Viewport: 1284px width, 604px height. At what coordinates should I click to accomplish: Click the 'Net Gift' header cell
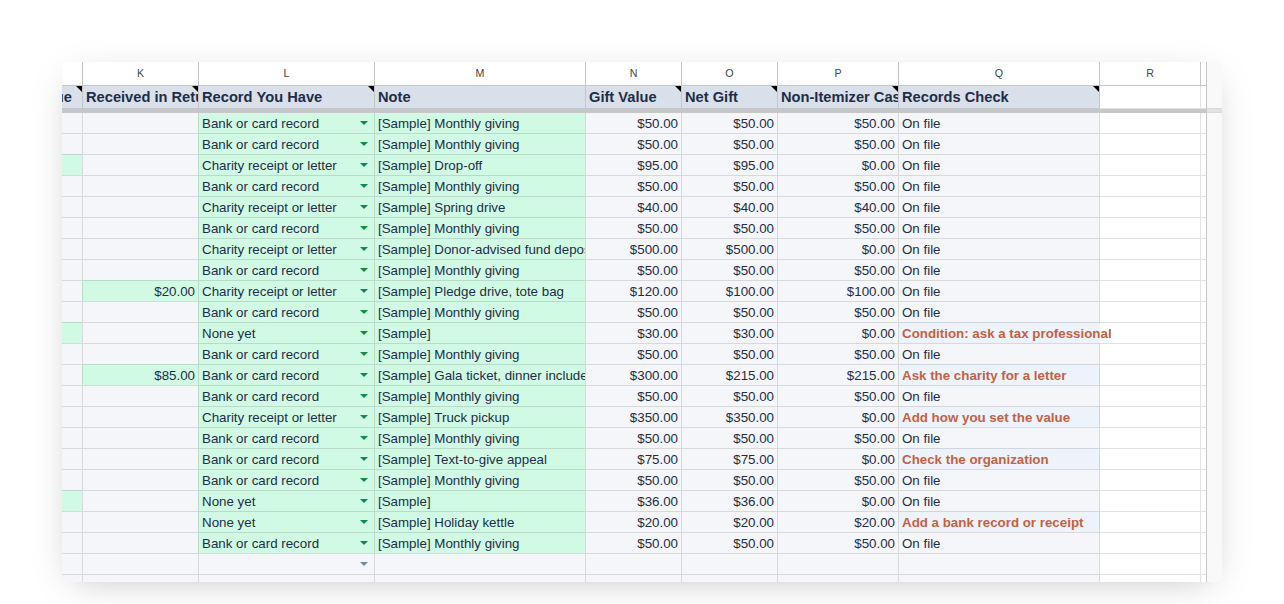(x=729, y=97)
